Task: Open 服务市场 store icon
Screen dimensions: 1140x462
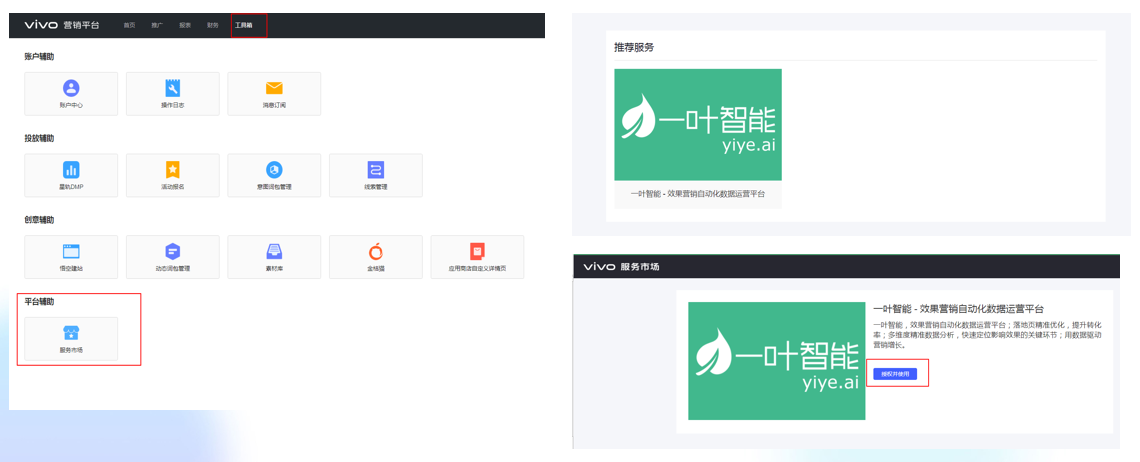Action: click(71, 334)
